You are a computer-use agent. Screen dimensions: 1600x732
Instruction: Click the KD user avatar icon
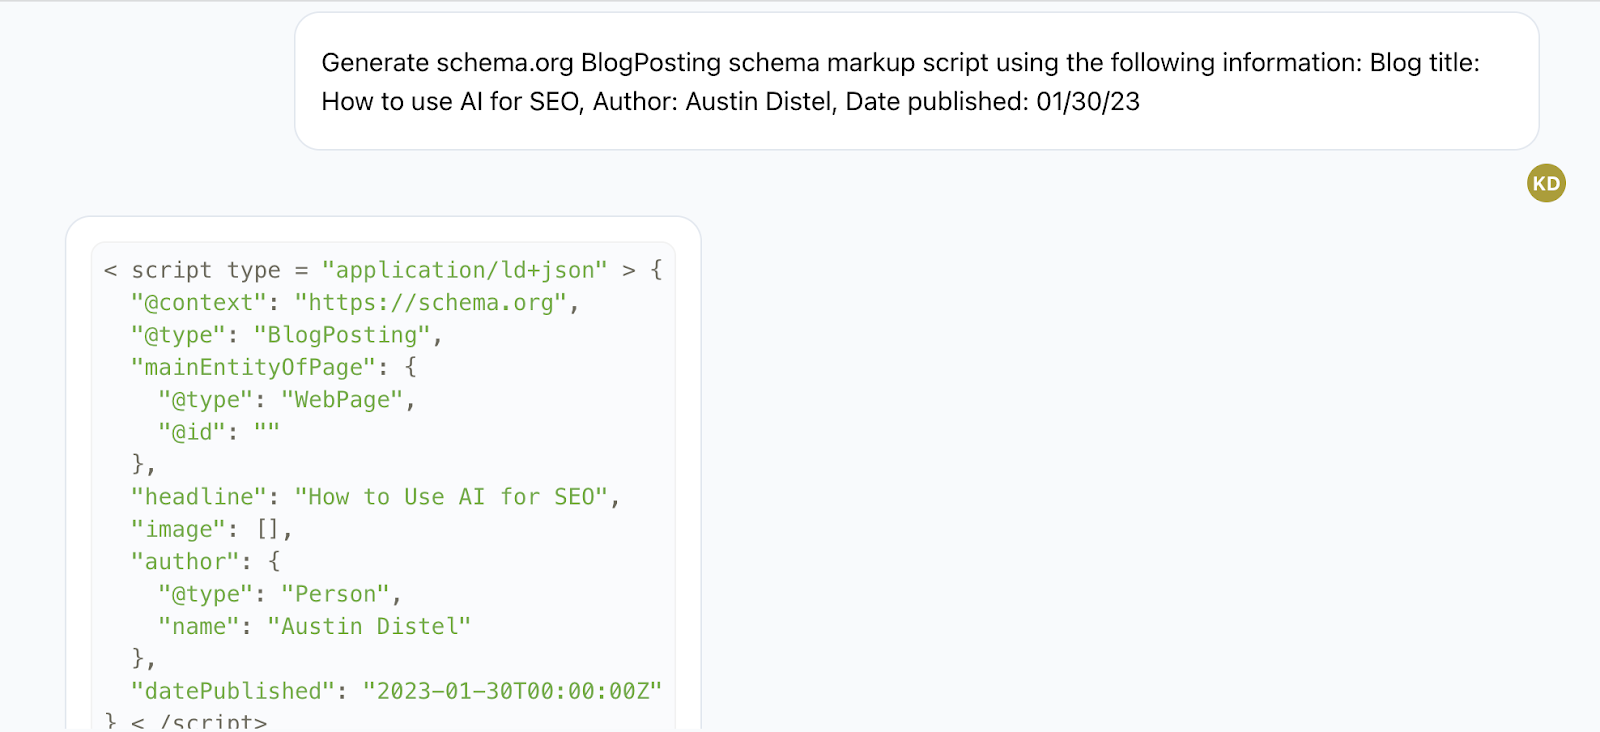(1546, 183)
